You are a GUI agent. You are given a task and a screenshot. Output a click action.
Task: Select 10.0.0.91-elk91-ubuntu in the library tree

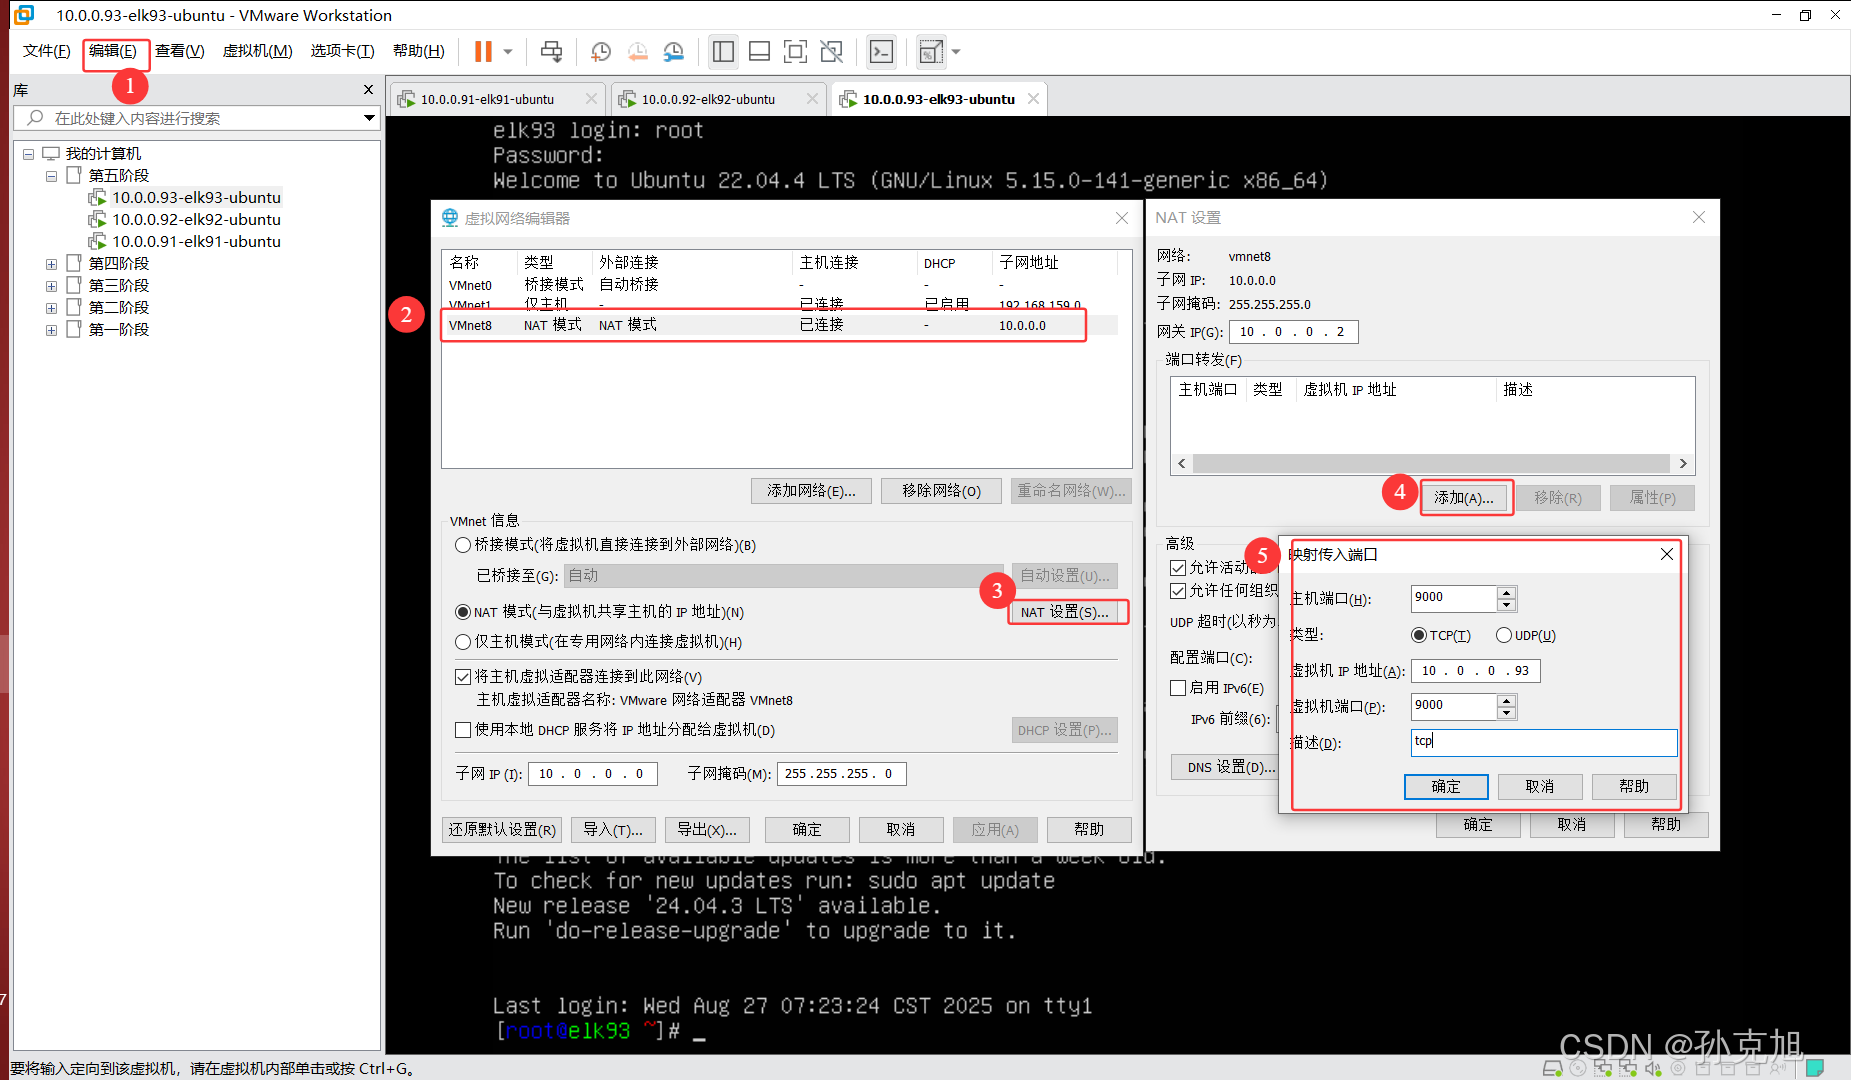coord(196,241)
